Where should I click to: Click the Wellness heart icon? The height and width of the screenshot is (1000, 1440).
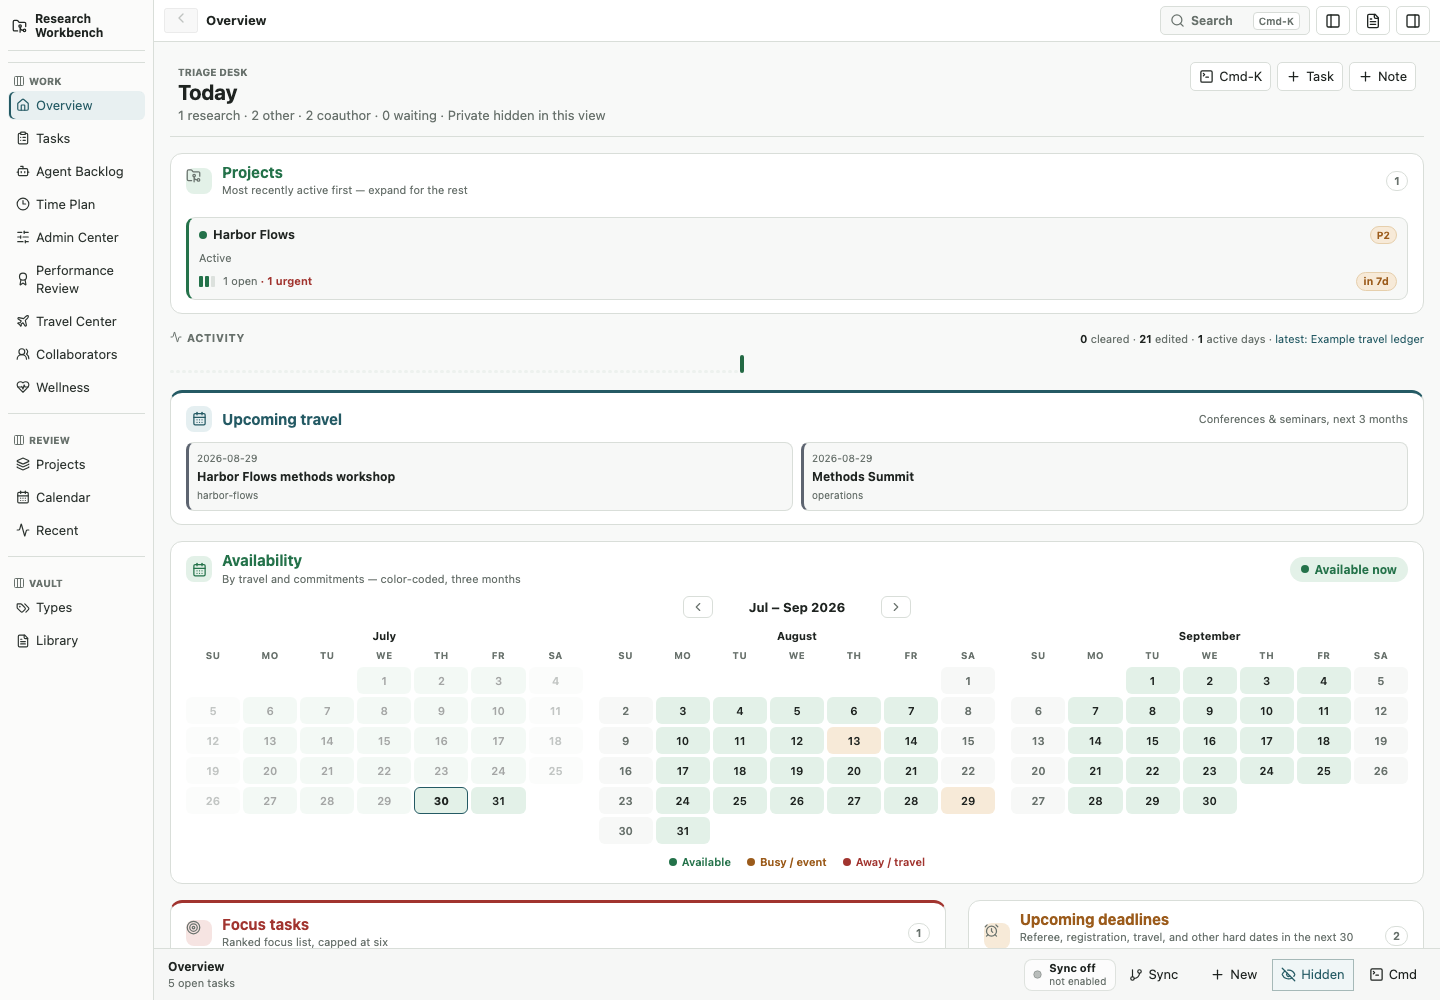tap(23, 387)
